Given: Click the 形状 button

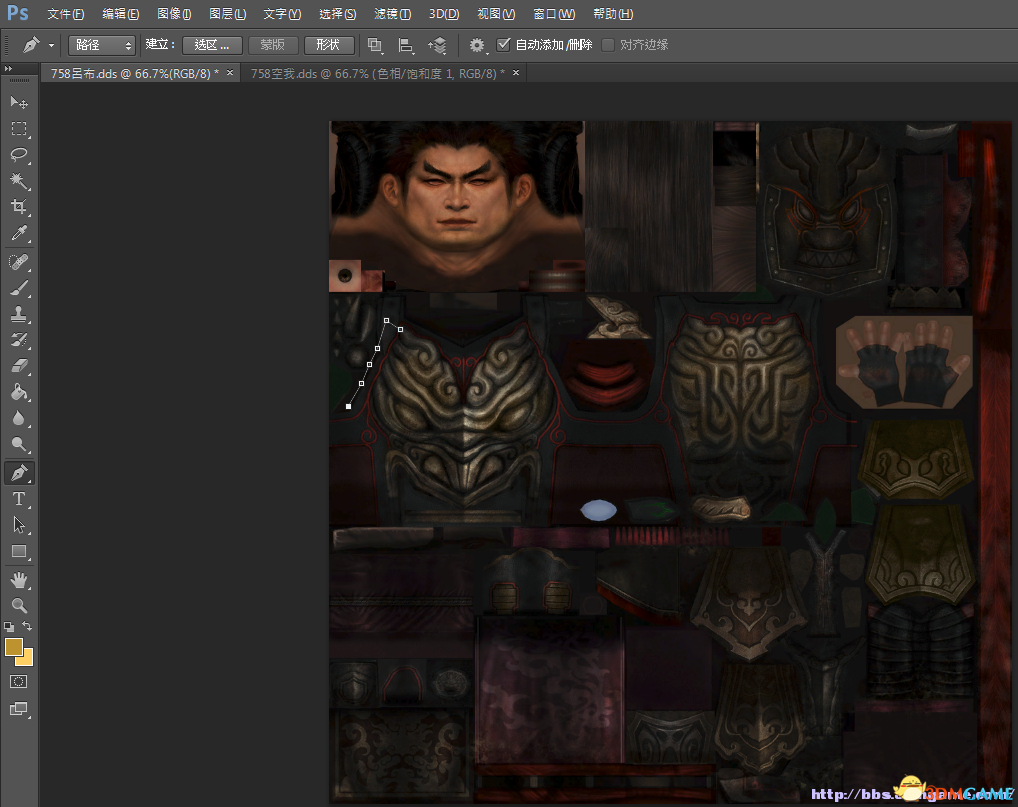Looking at the screenshot, I should pyautogui.click(x=328, y=45).
